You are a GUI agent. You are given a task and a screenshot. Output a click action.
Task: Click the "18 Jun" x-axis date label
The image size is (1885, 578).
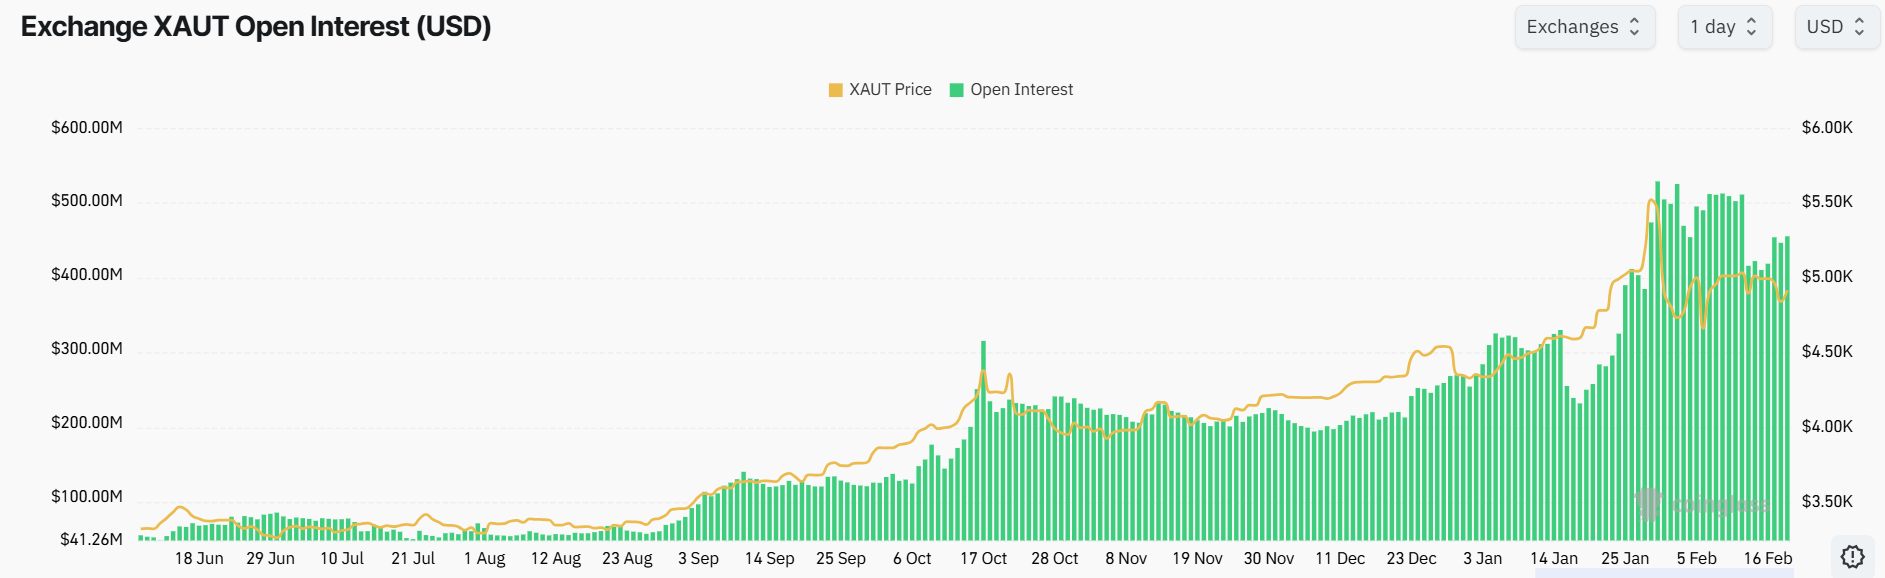click(199, 558)
